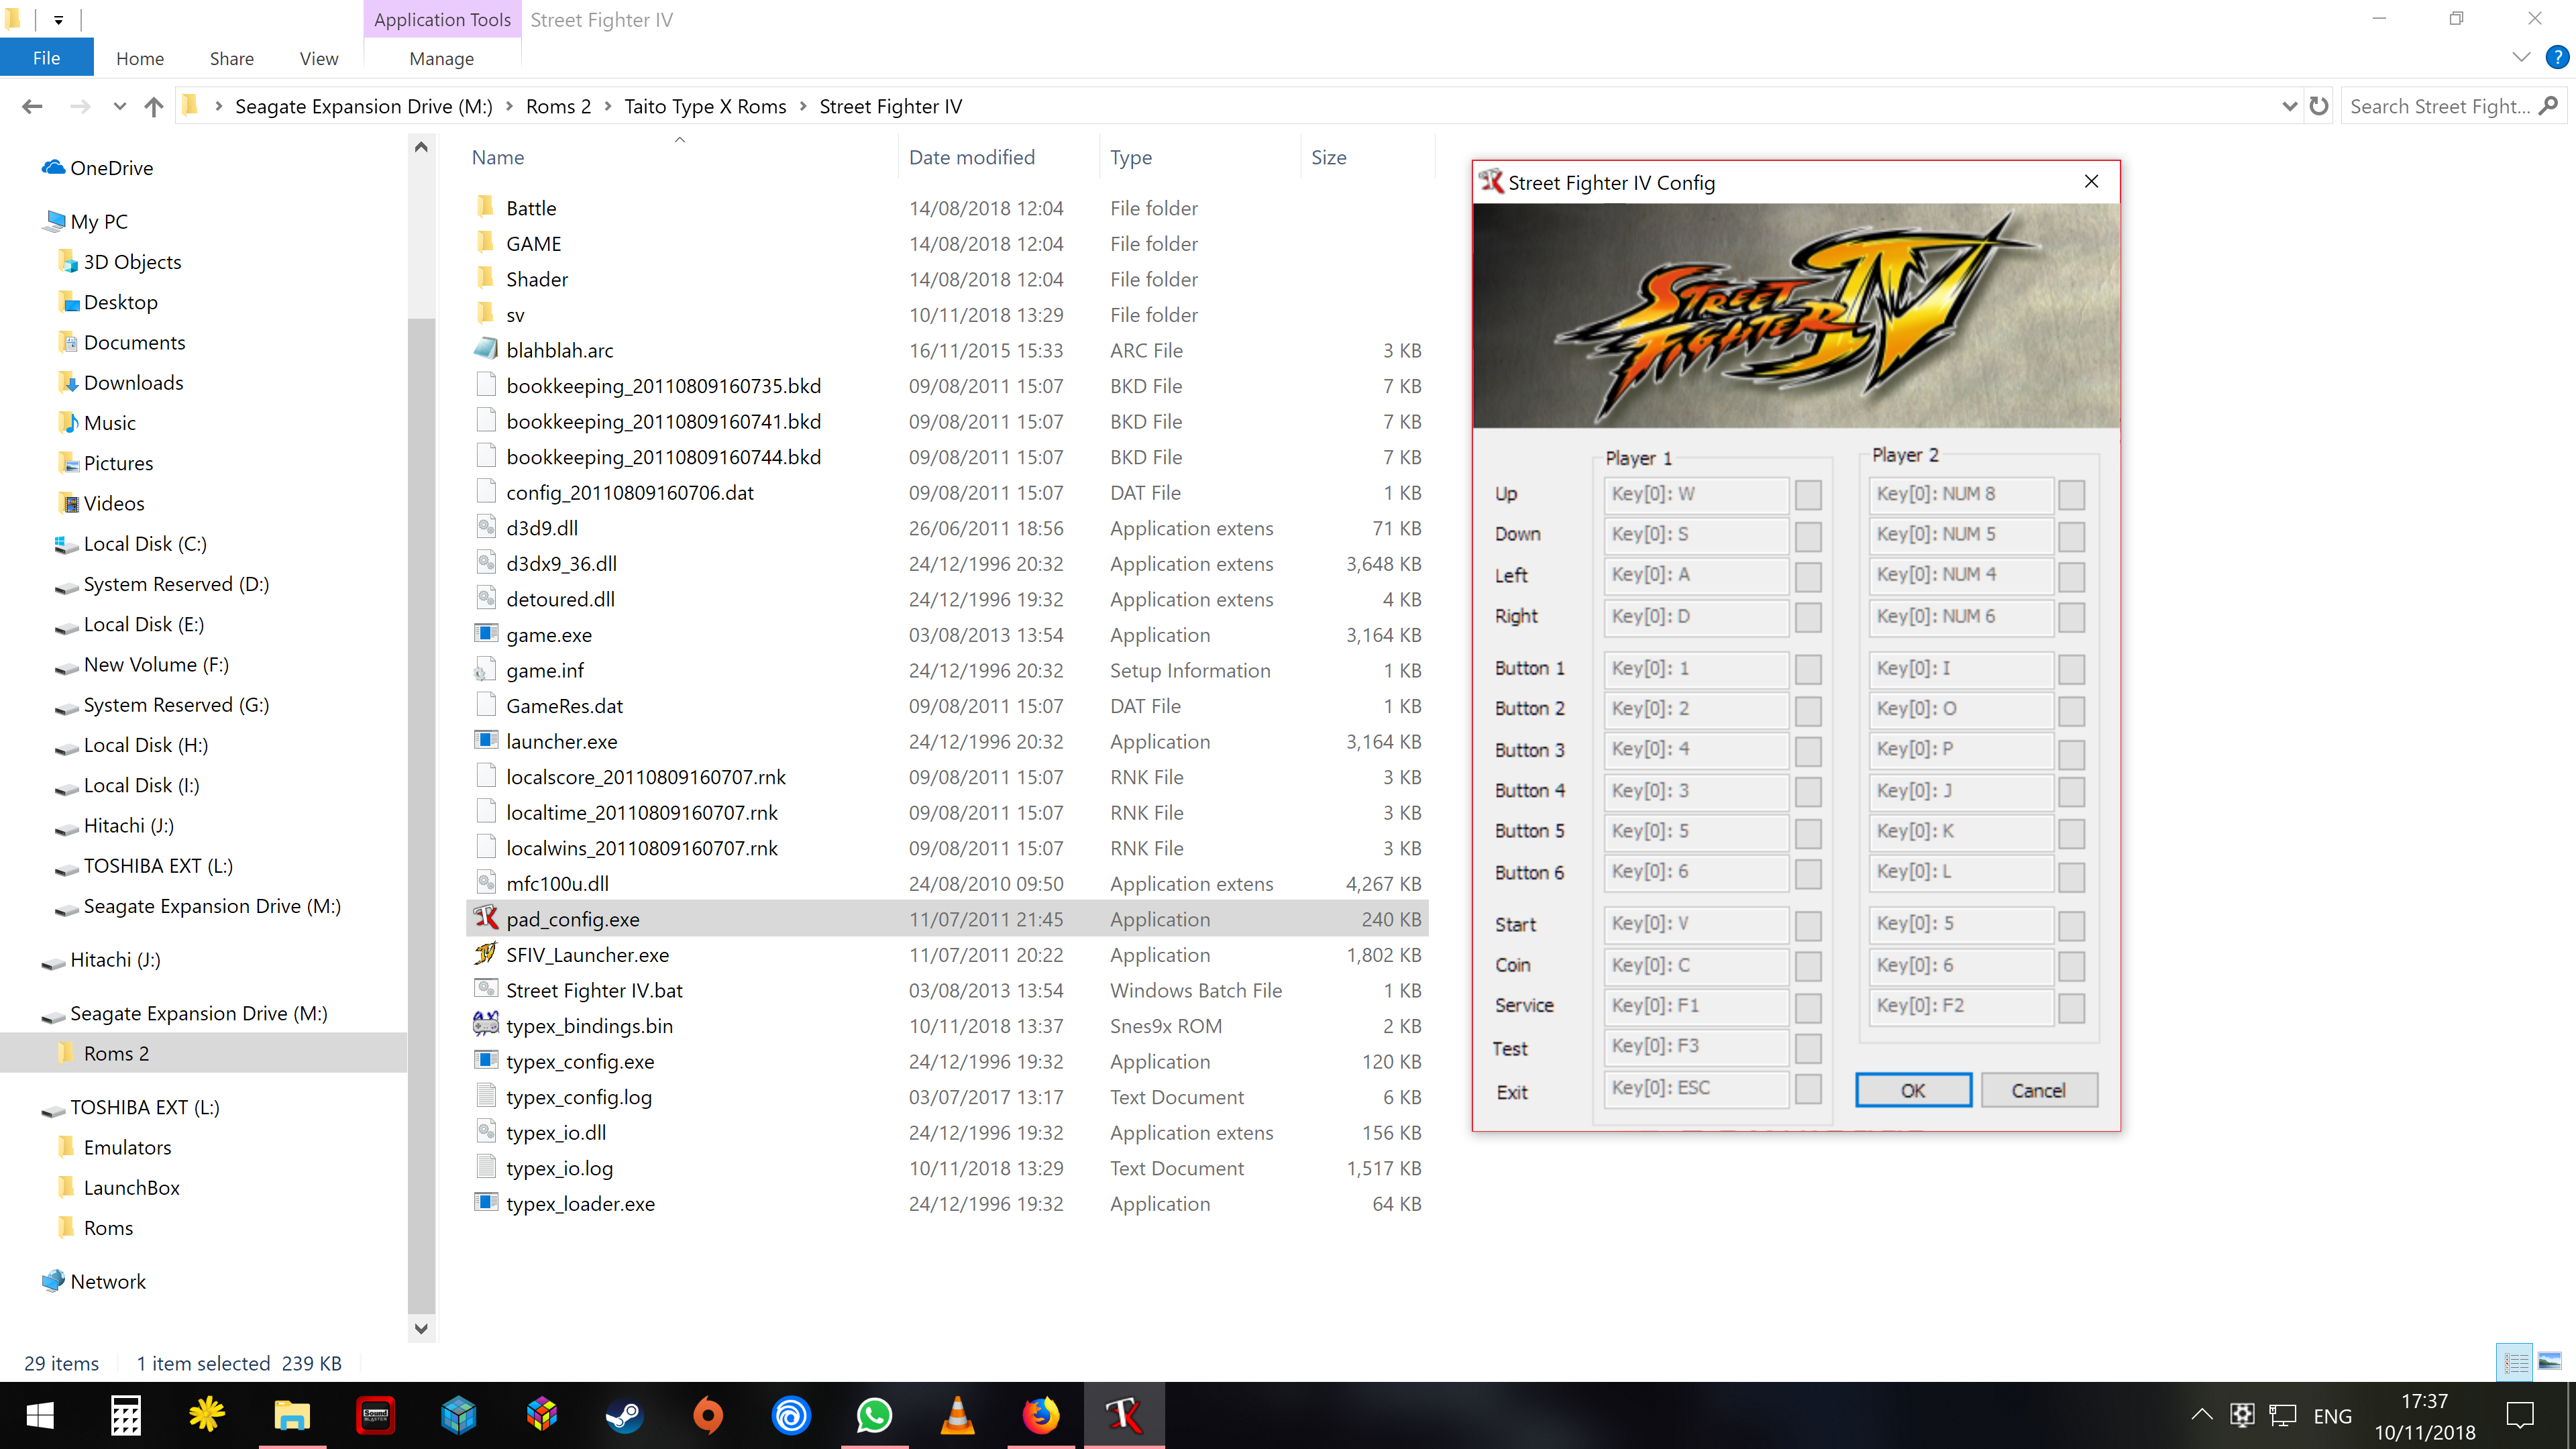
Task: Open the Action Center notification icon
Action: pos(2520,1415)
